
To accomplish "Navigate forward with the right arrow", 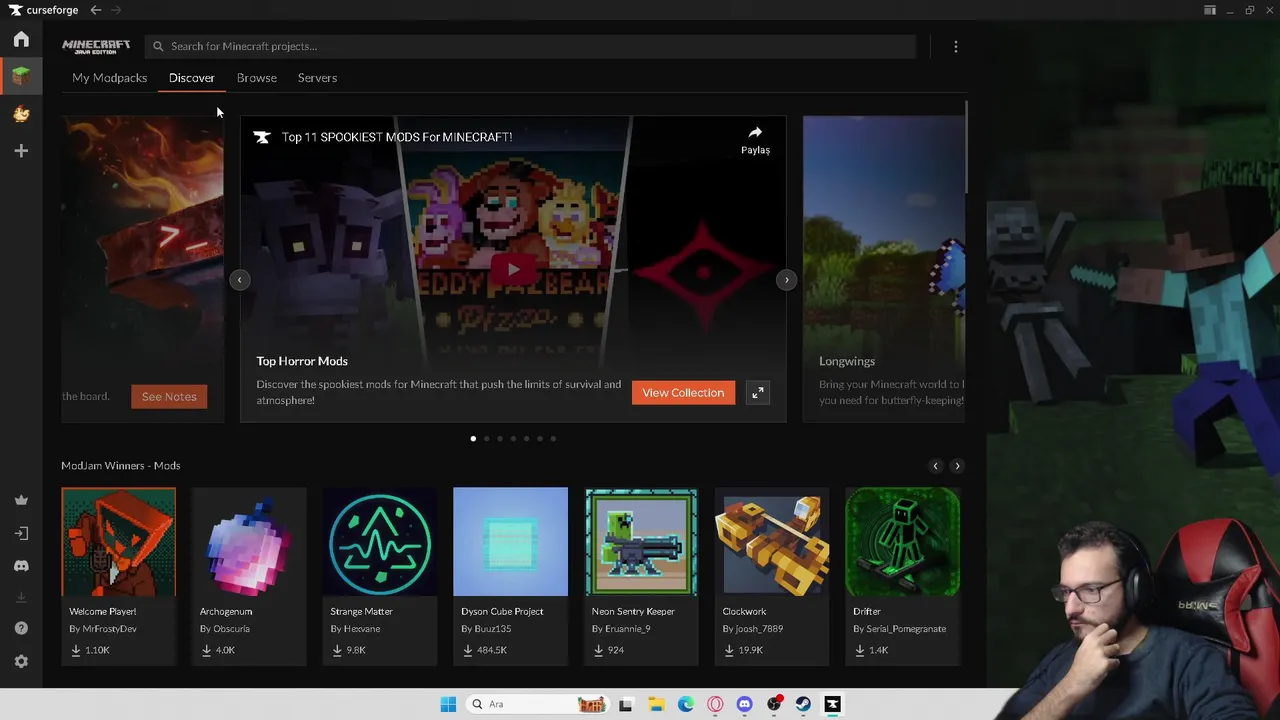I will [x=117, y=10].
